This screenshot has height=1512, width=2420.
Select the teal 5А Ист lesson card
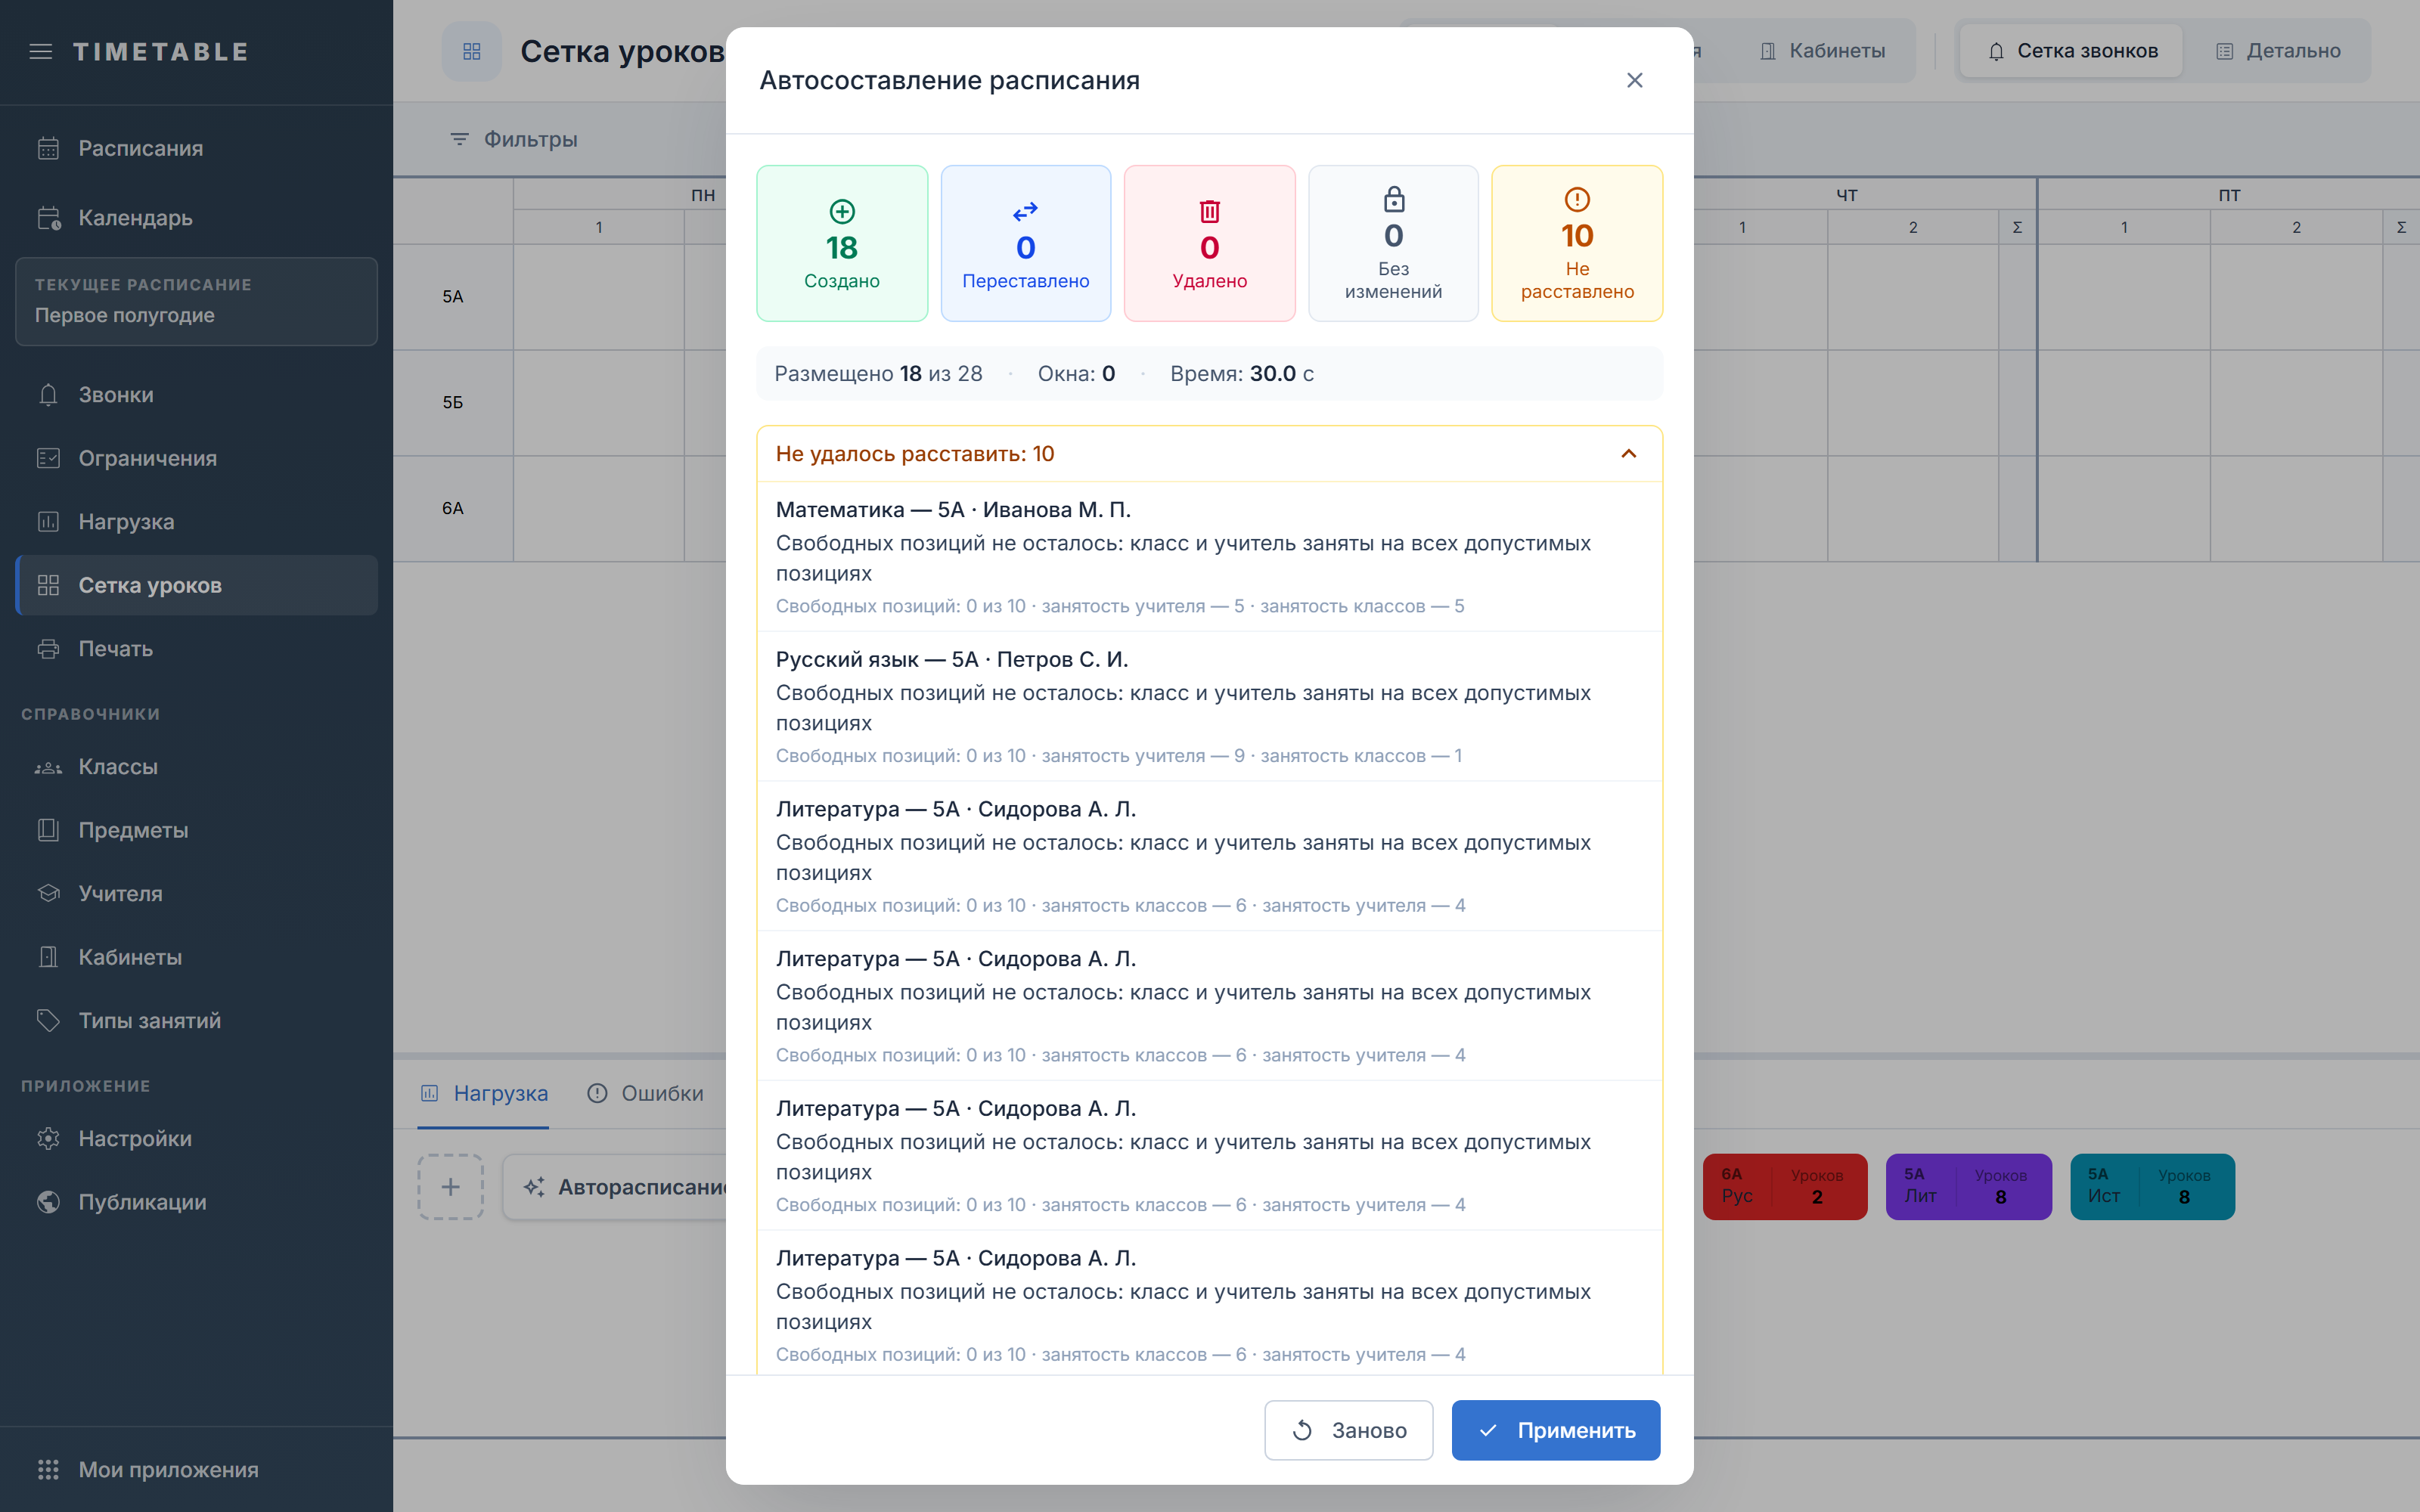(2152, 1187)
